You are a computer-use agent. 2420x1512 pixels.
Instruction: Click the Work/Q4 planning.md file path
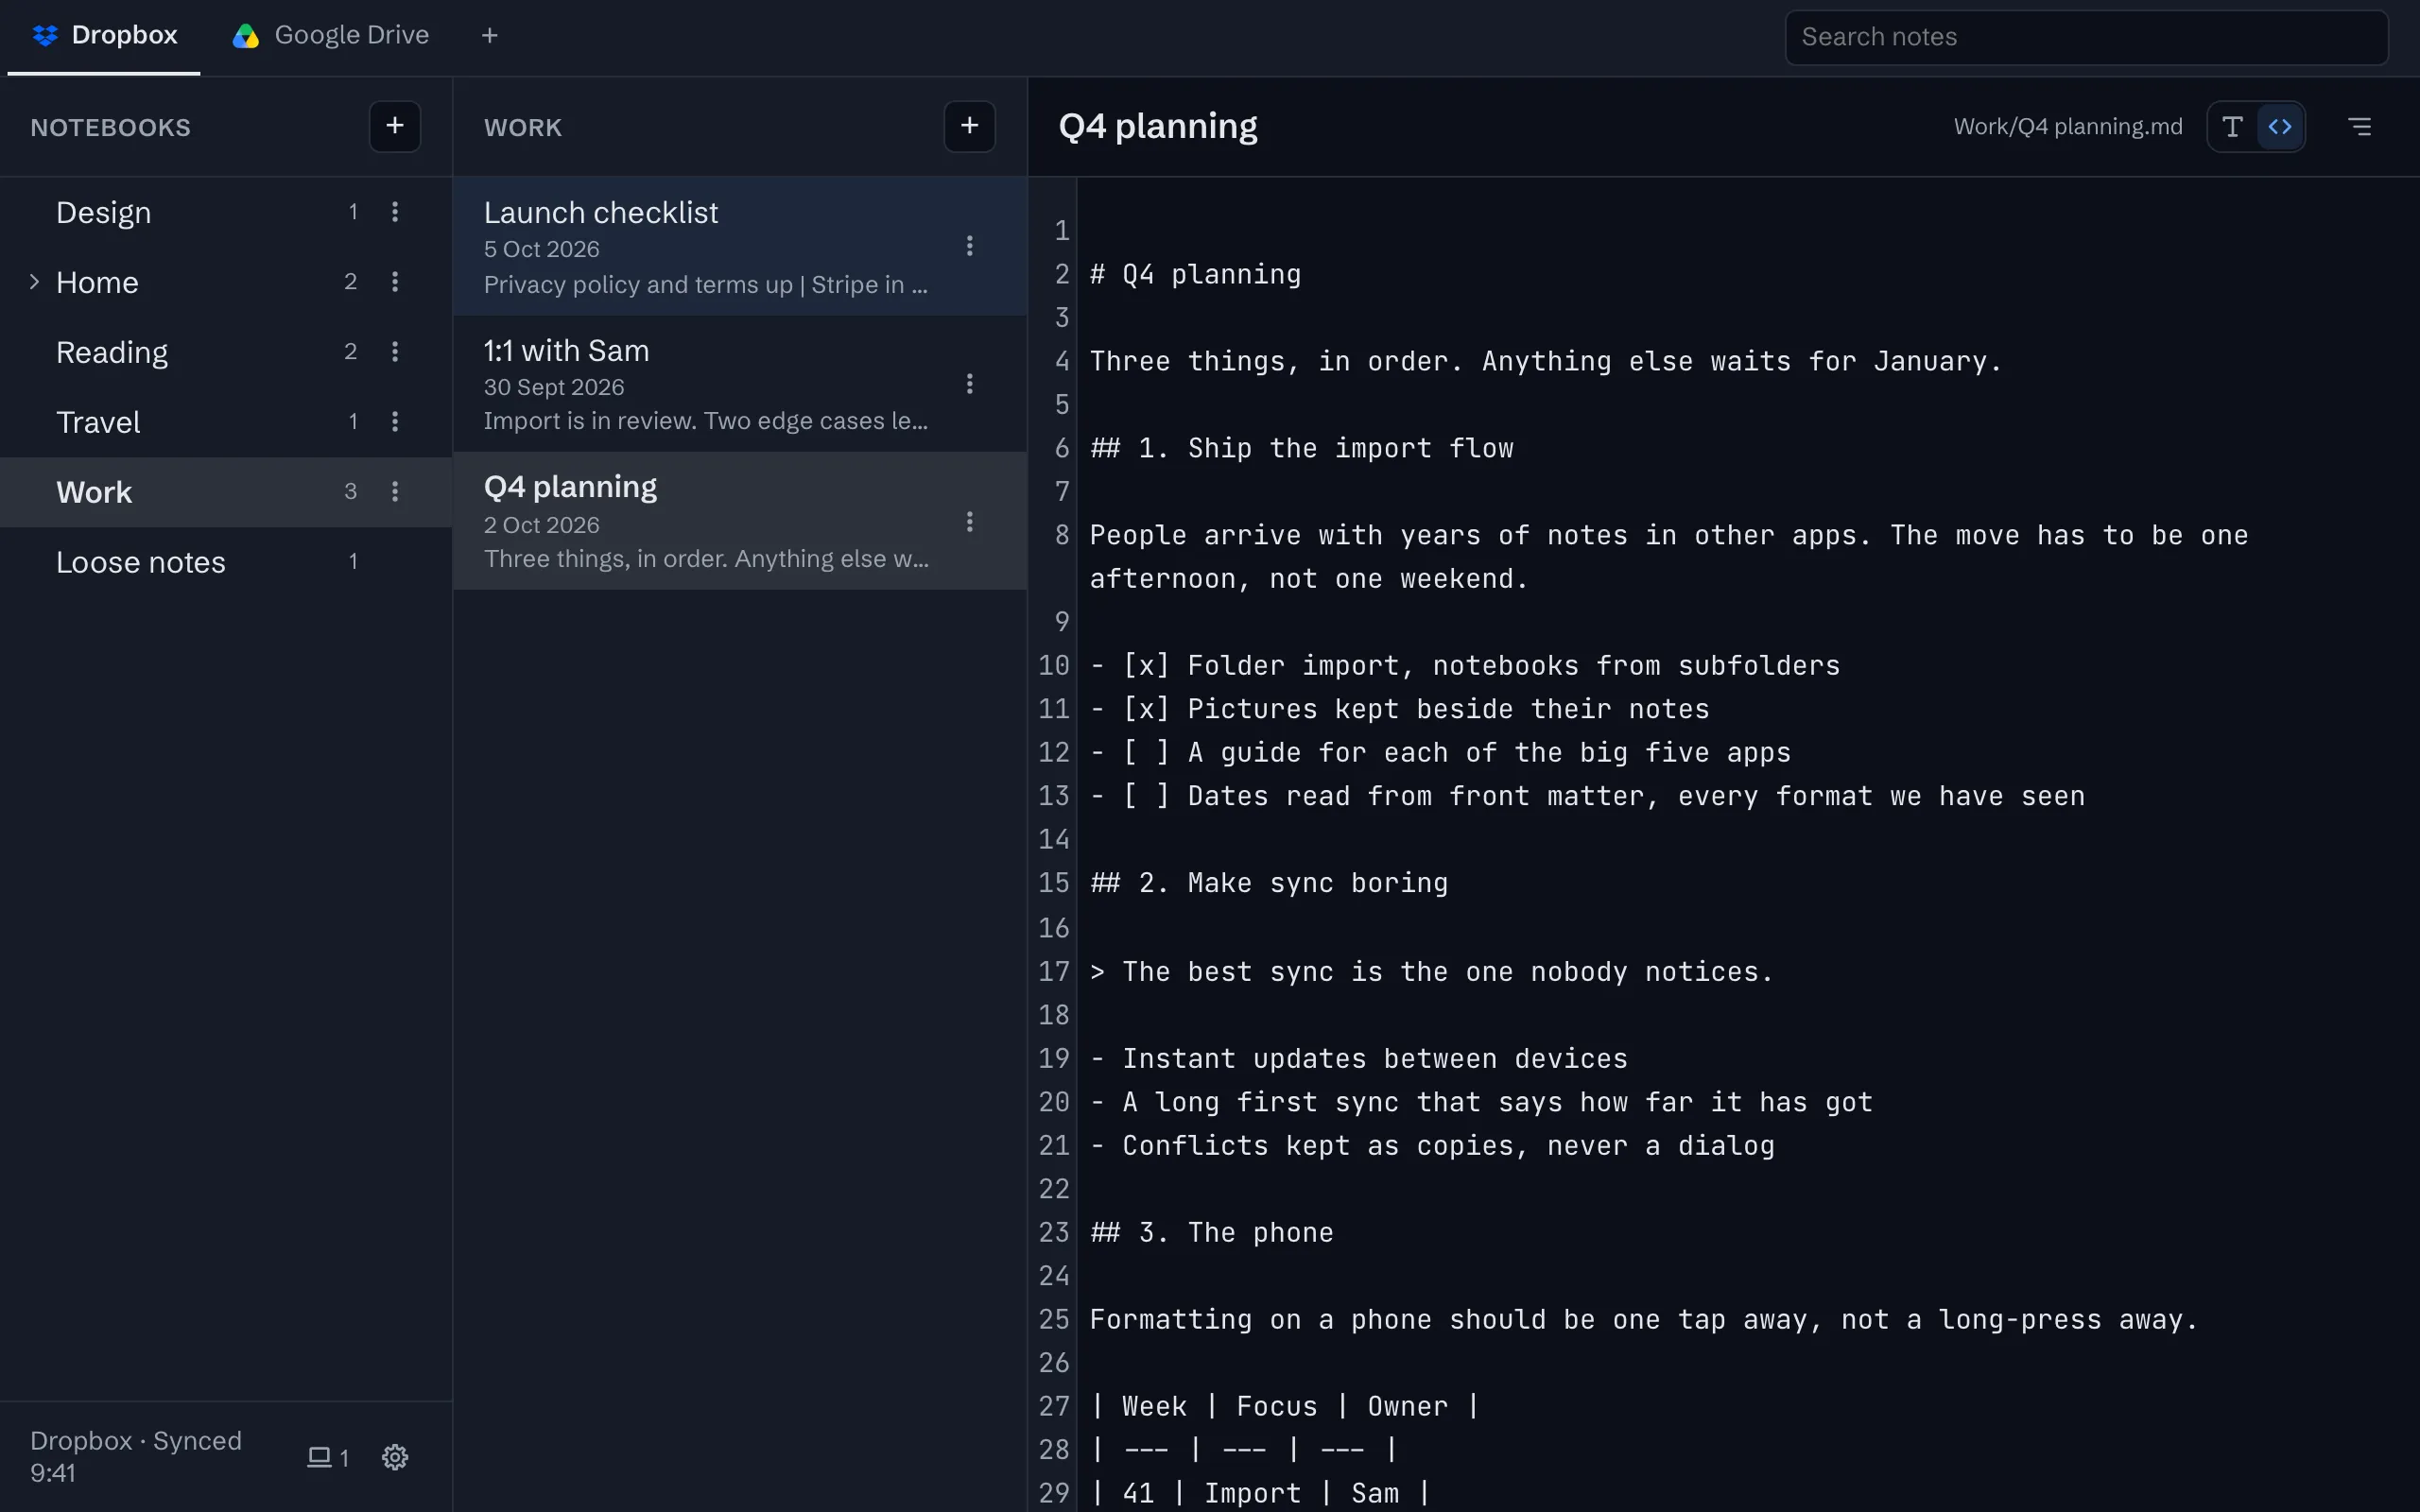pos(2067,127)
